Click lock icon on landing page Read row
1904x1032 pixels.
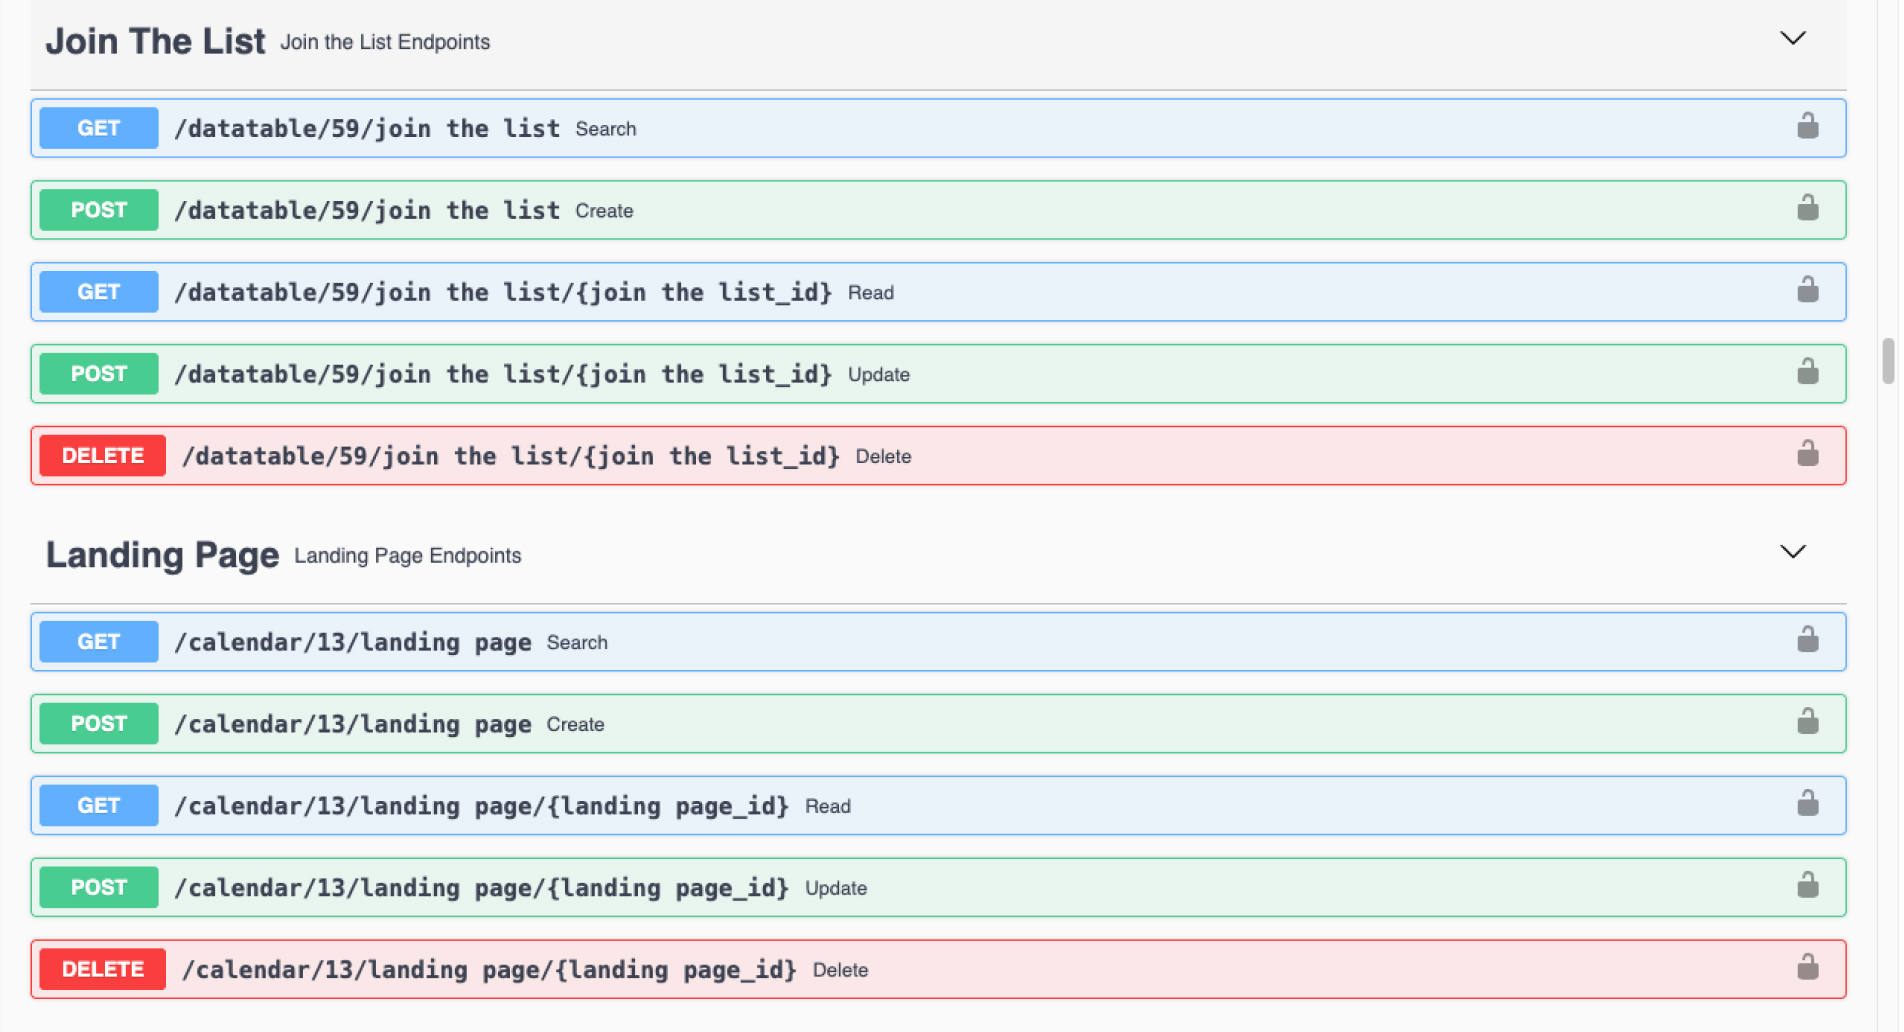pyautogui.click(x=1807, y=804)
